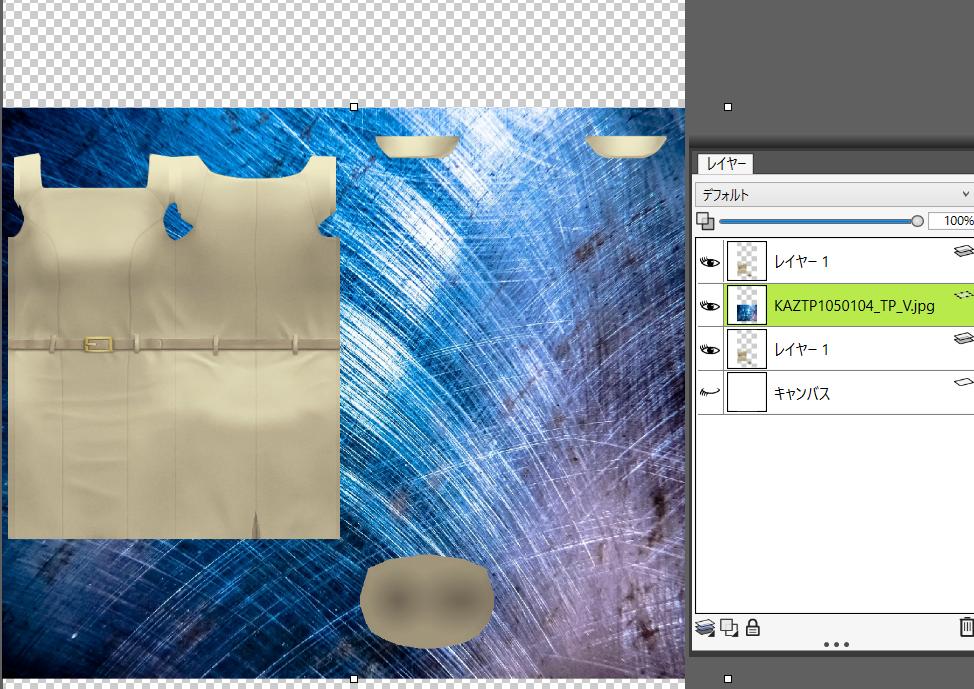Hide the KAZTP1050104_TP_V.jpg layer
Screen dimensions: 974x689
709,305
